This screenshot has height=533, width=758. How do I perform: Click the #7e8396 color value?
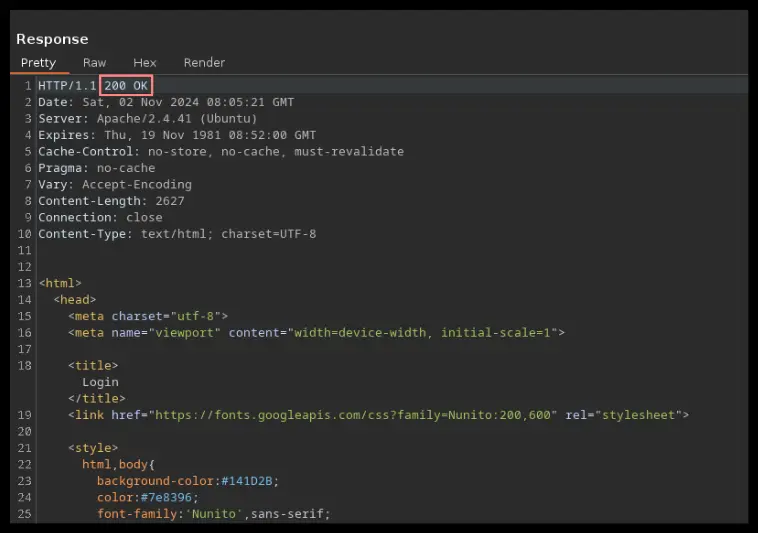coord(166,498)
